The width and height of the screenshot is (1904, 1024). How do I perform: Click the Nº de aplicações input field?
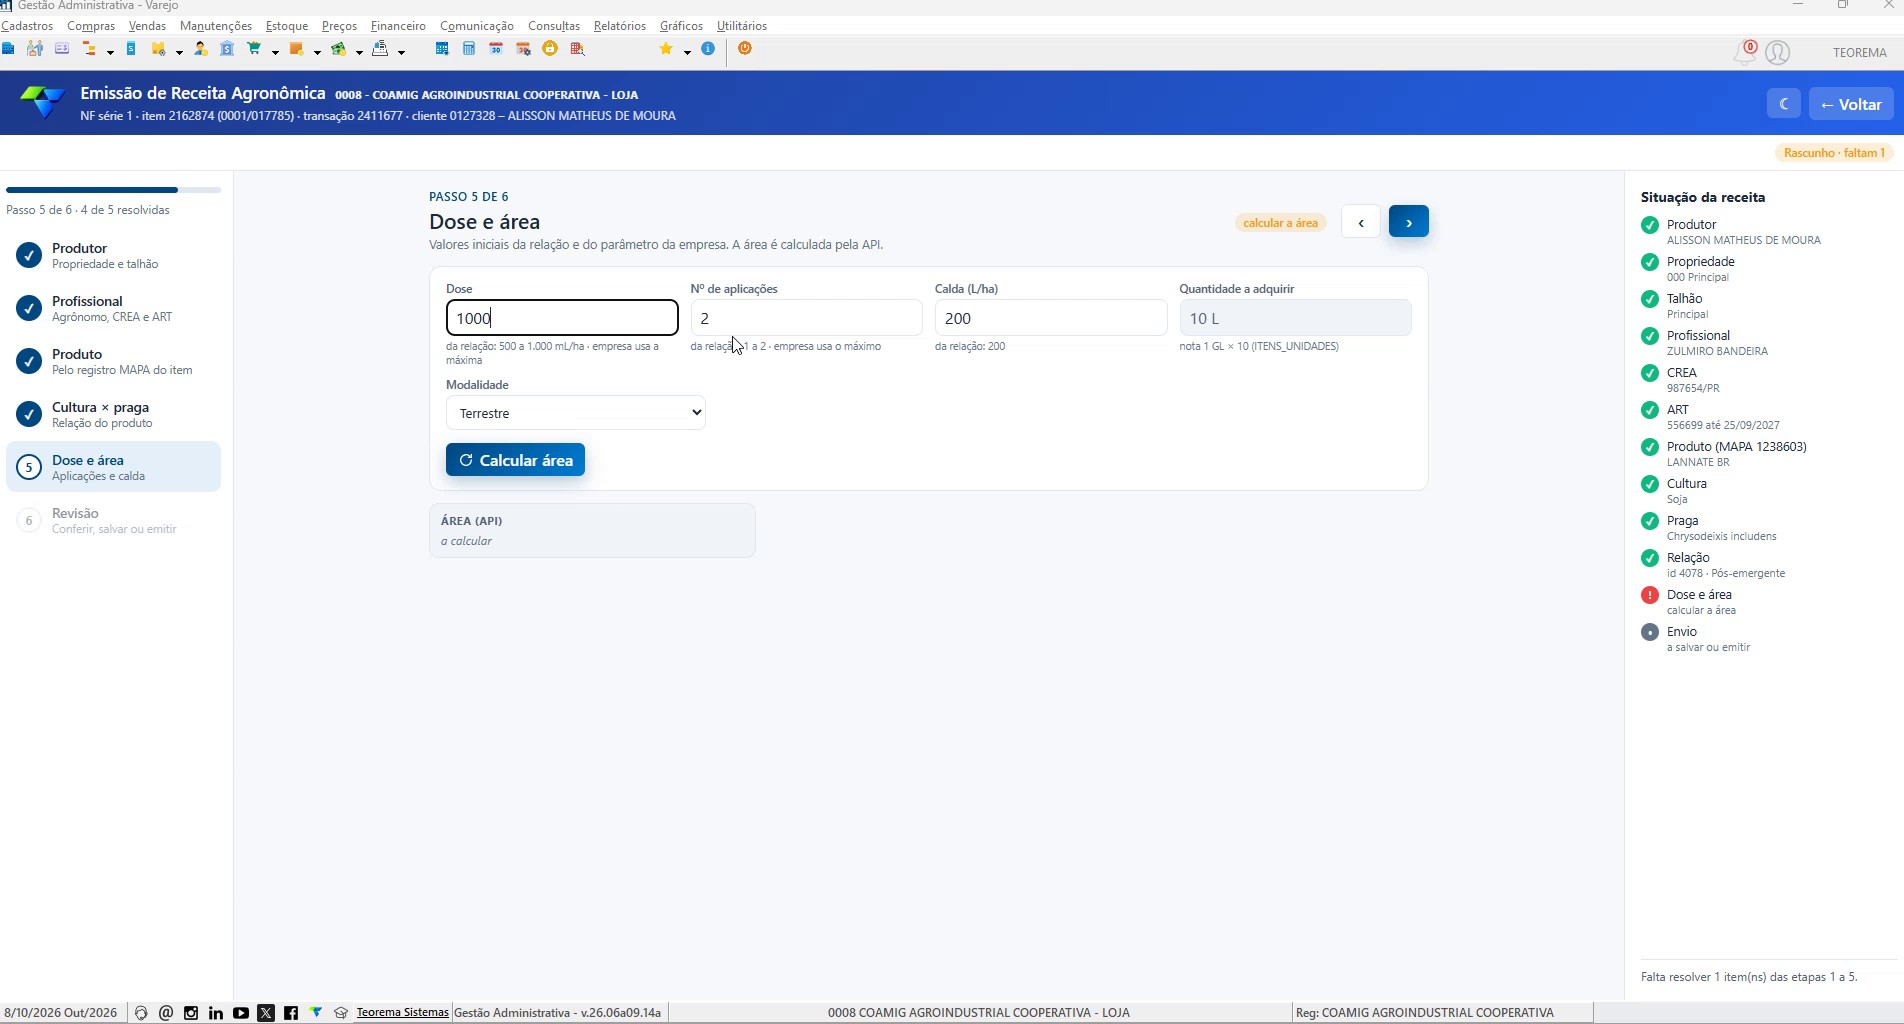(806, 318)
